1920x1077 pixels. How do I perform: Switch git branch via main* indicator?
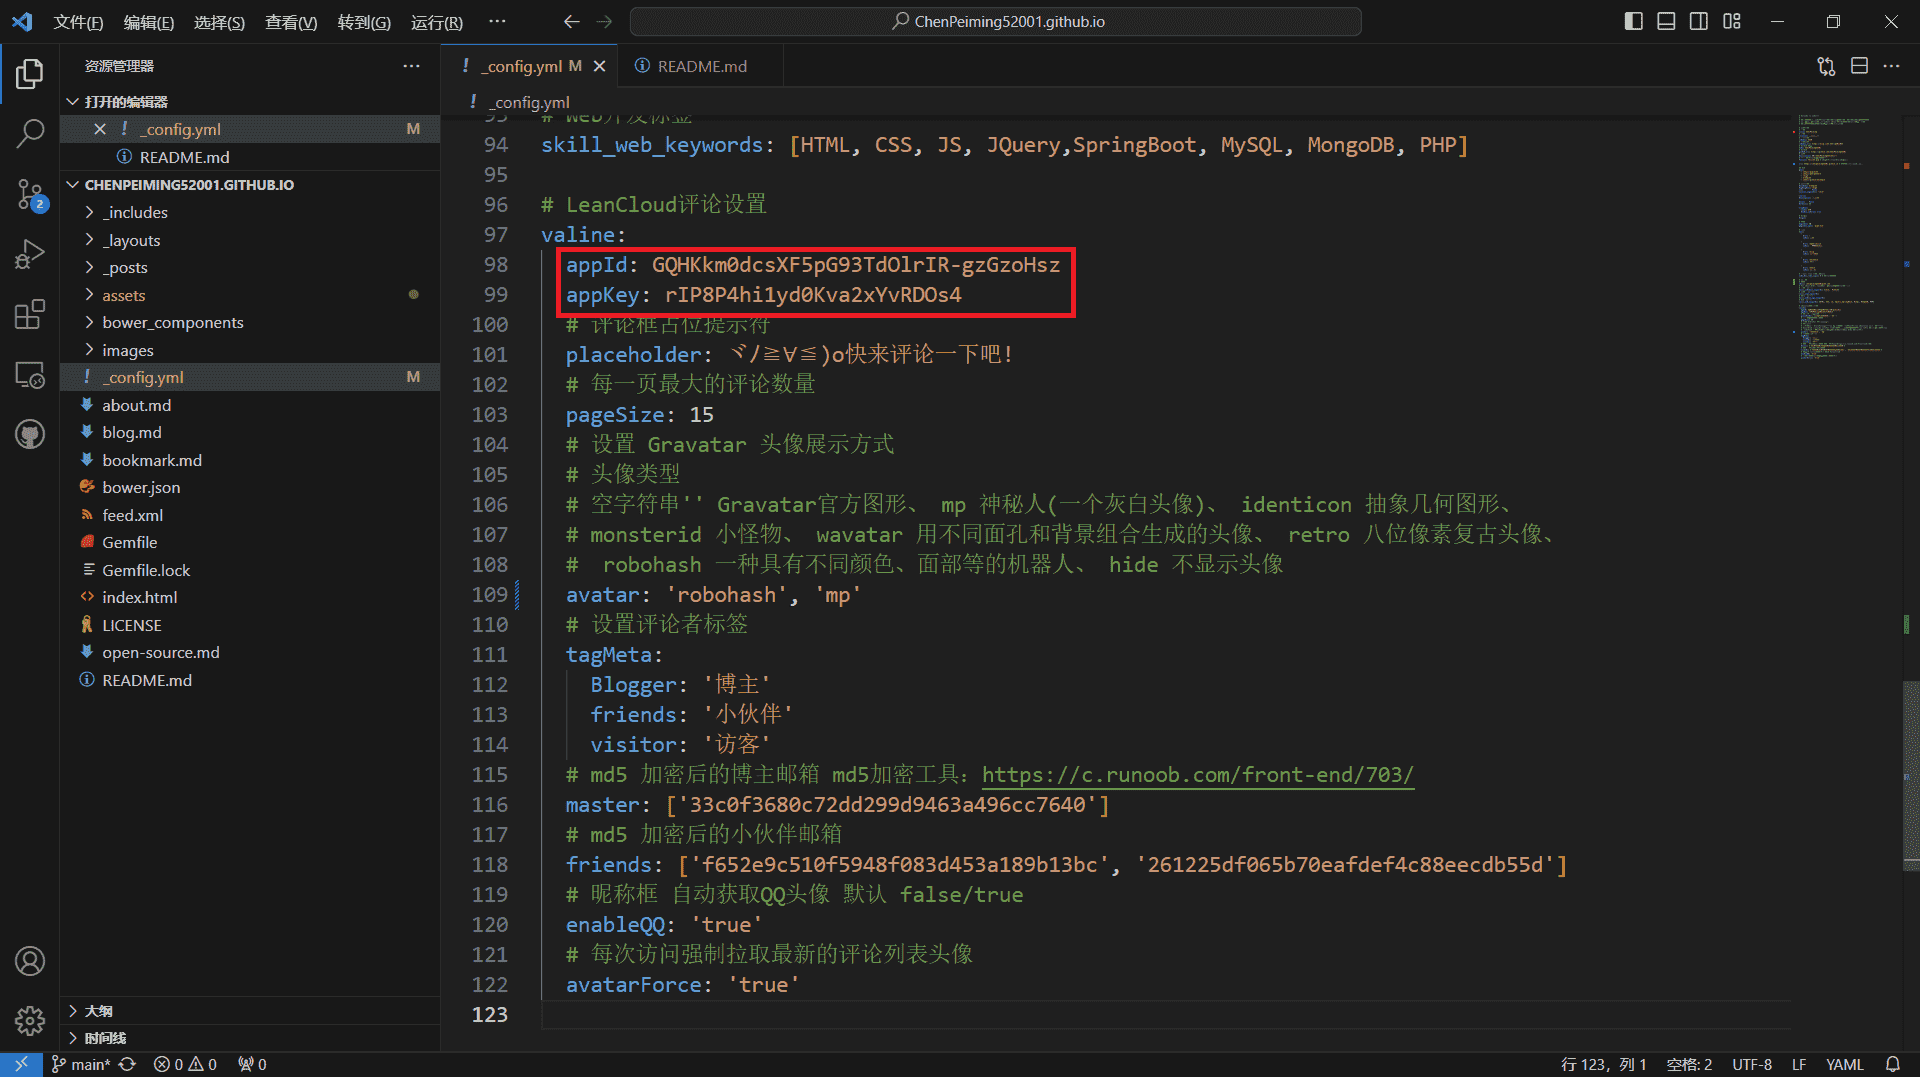pos(81,1064)
